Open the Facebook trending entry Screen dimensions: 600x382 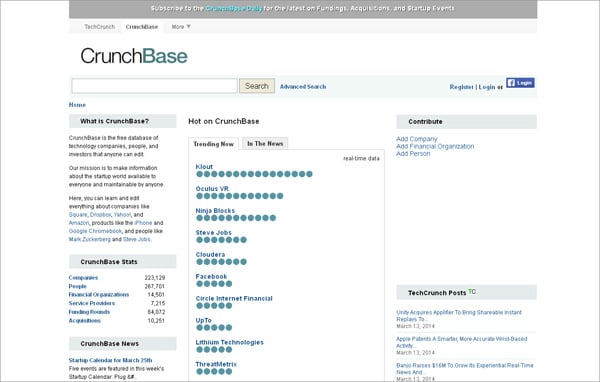tap(211, 276)
